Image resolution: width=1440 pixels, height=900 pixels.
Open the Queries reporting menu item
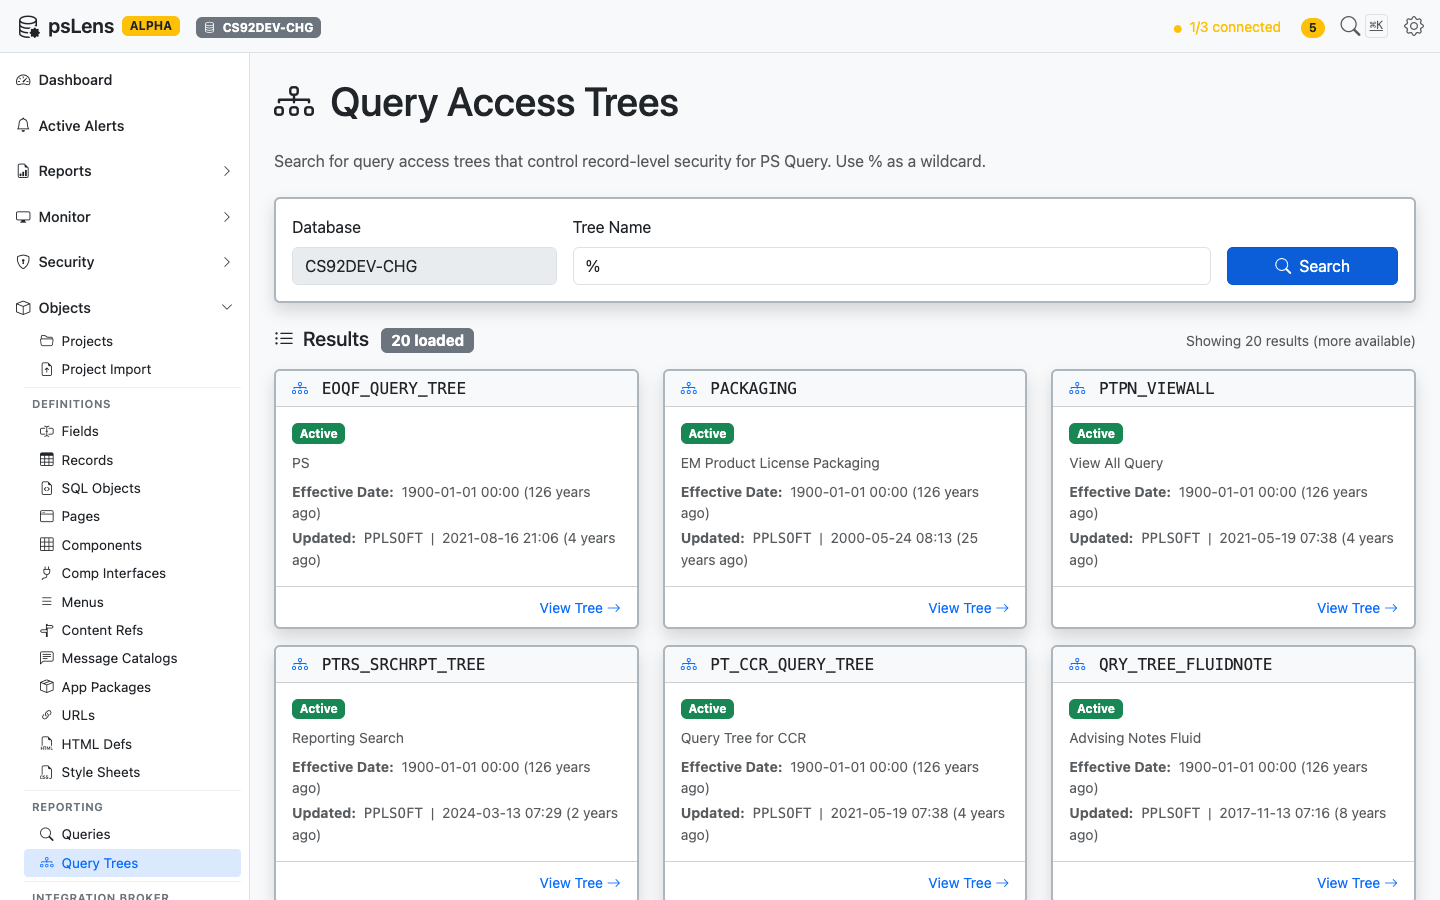coord(132,834)
